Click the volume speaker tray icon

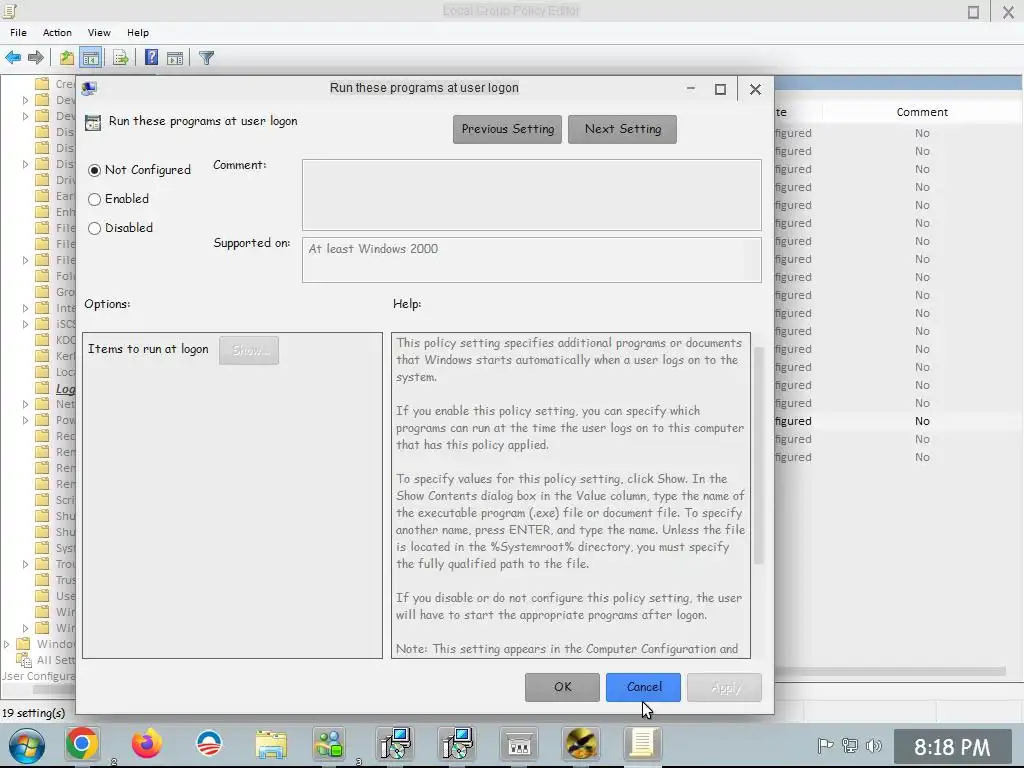[873, 745]
